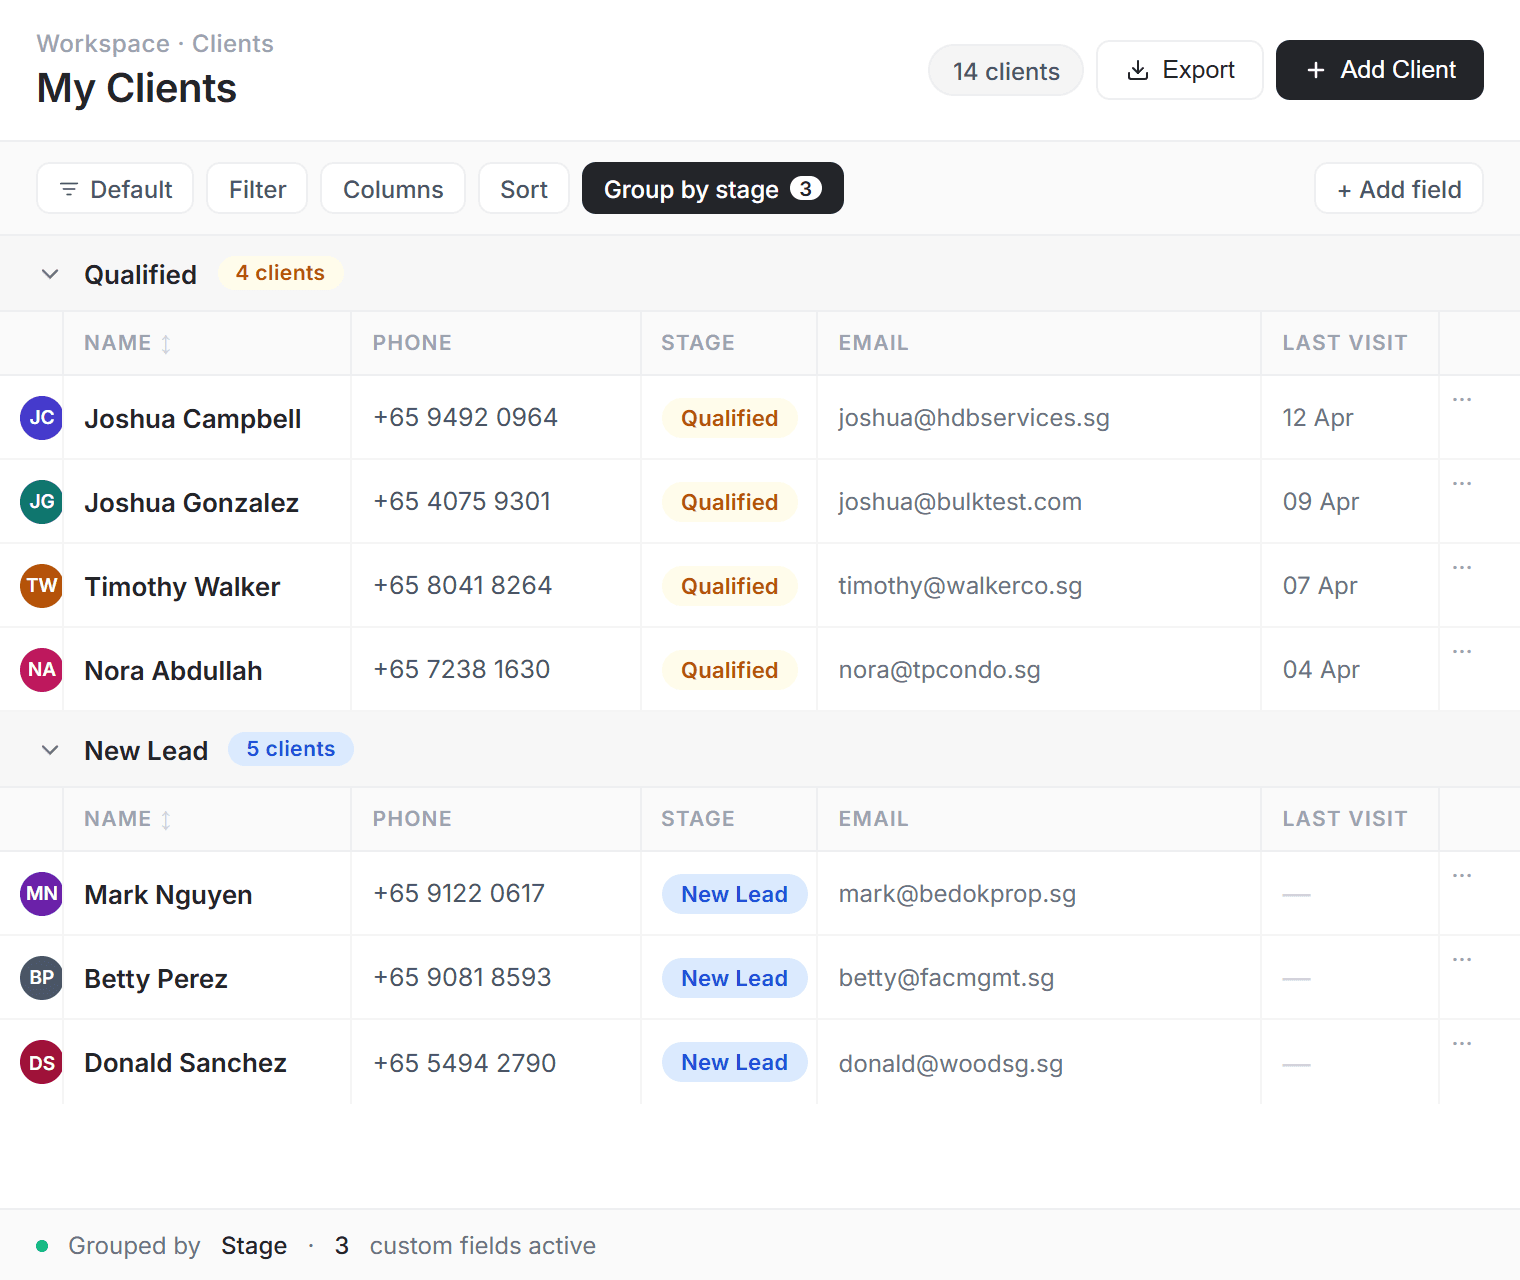Image resolution: width=1520 pixels, height=1280 pixels.
Task: Click last visit 04 Apr
Action: click(1321, 670)
